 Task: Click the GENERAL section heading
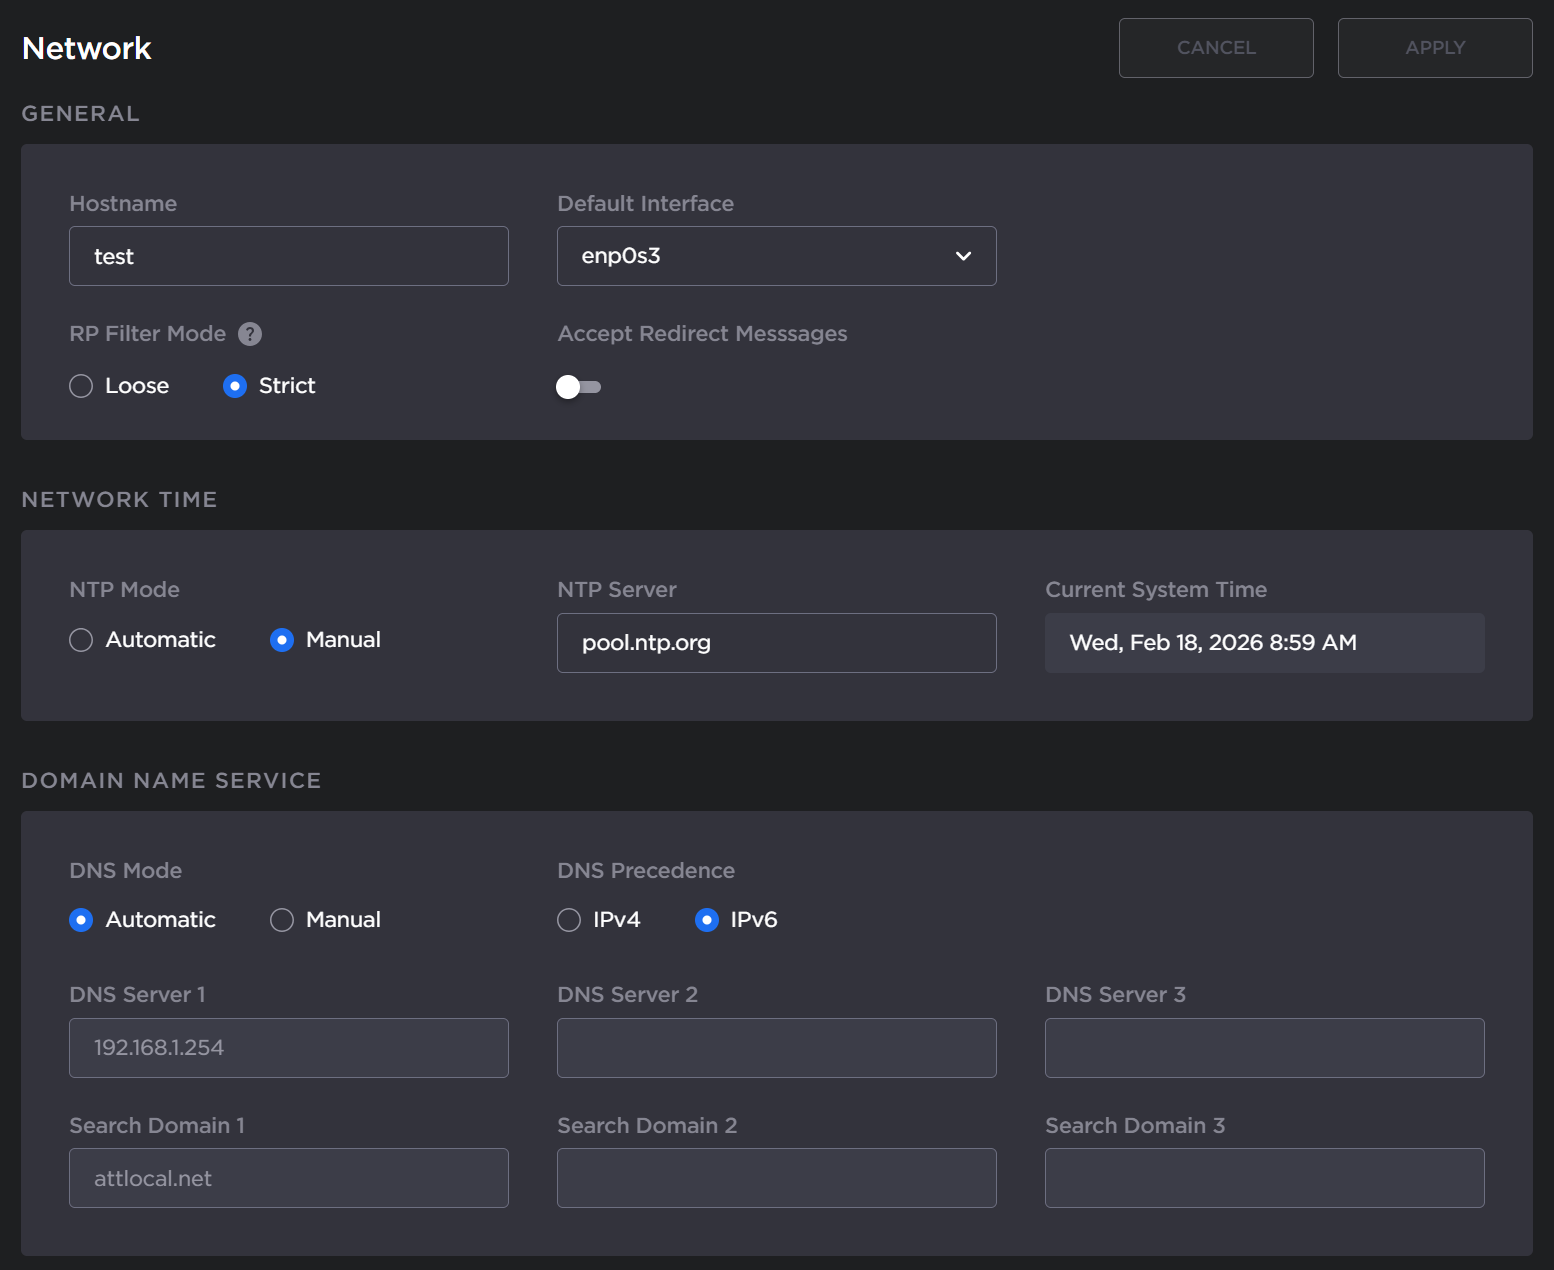pos(81,114)
